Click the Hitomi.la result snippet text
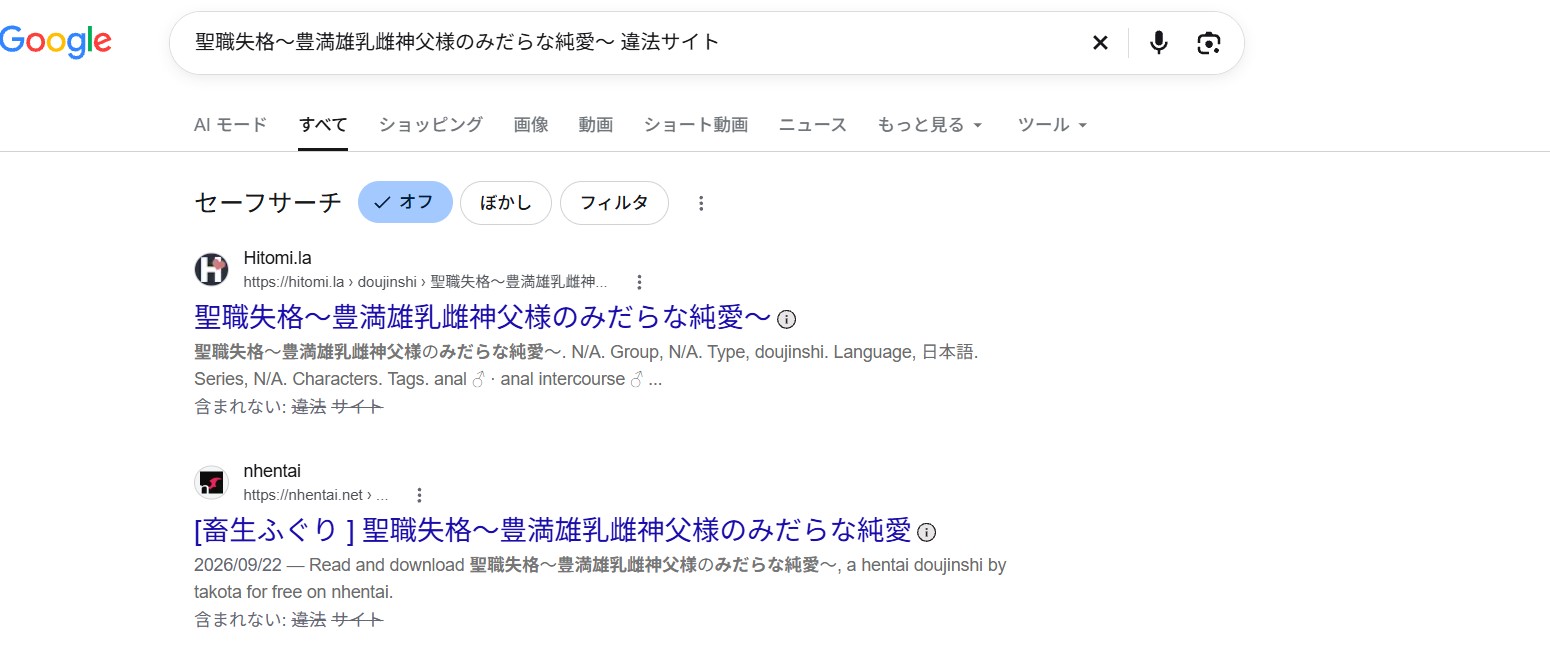The image size is (1550, 657). click(x=586, y=366)
